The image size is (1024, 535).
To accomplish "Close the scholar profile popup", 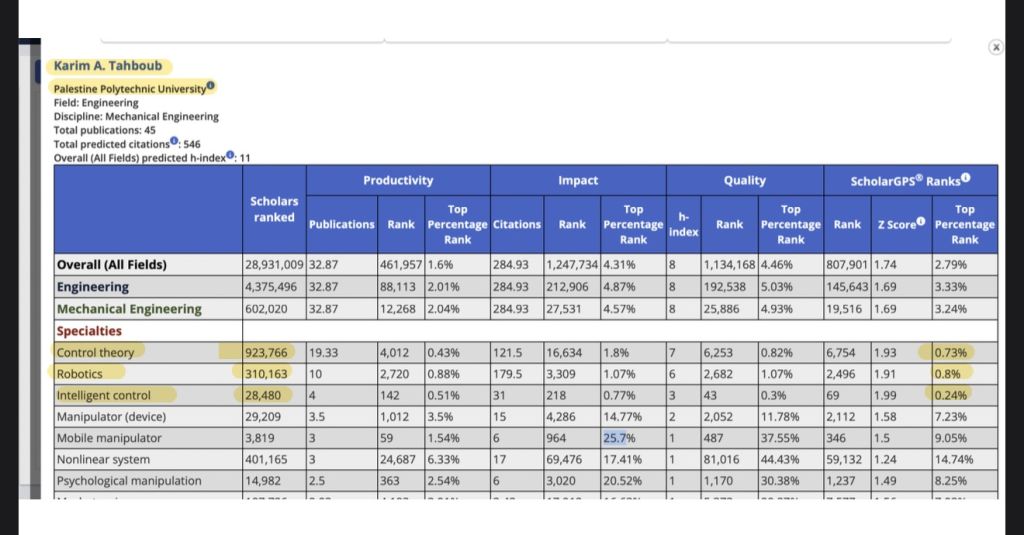I will [995, 47].
